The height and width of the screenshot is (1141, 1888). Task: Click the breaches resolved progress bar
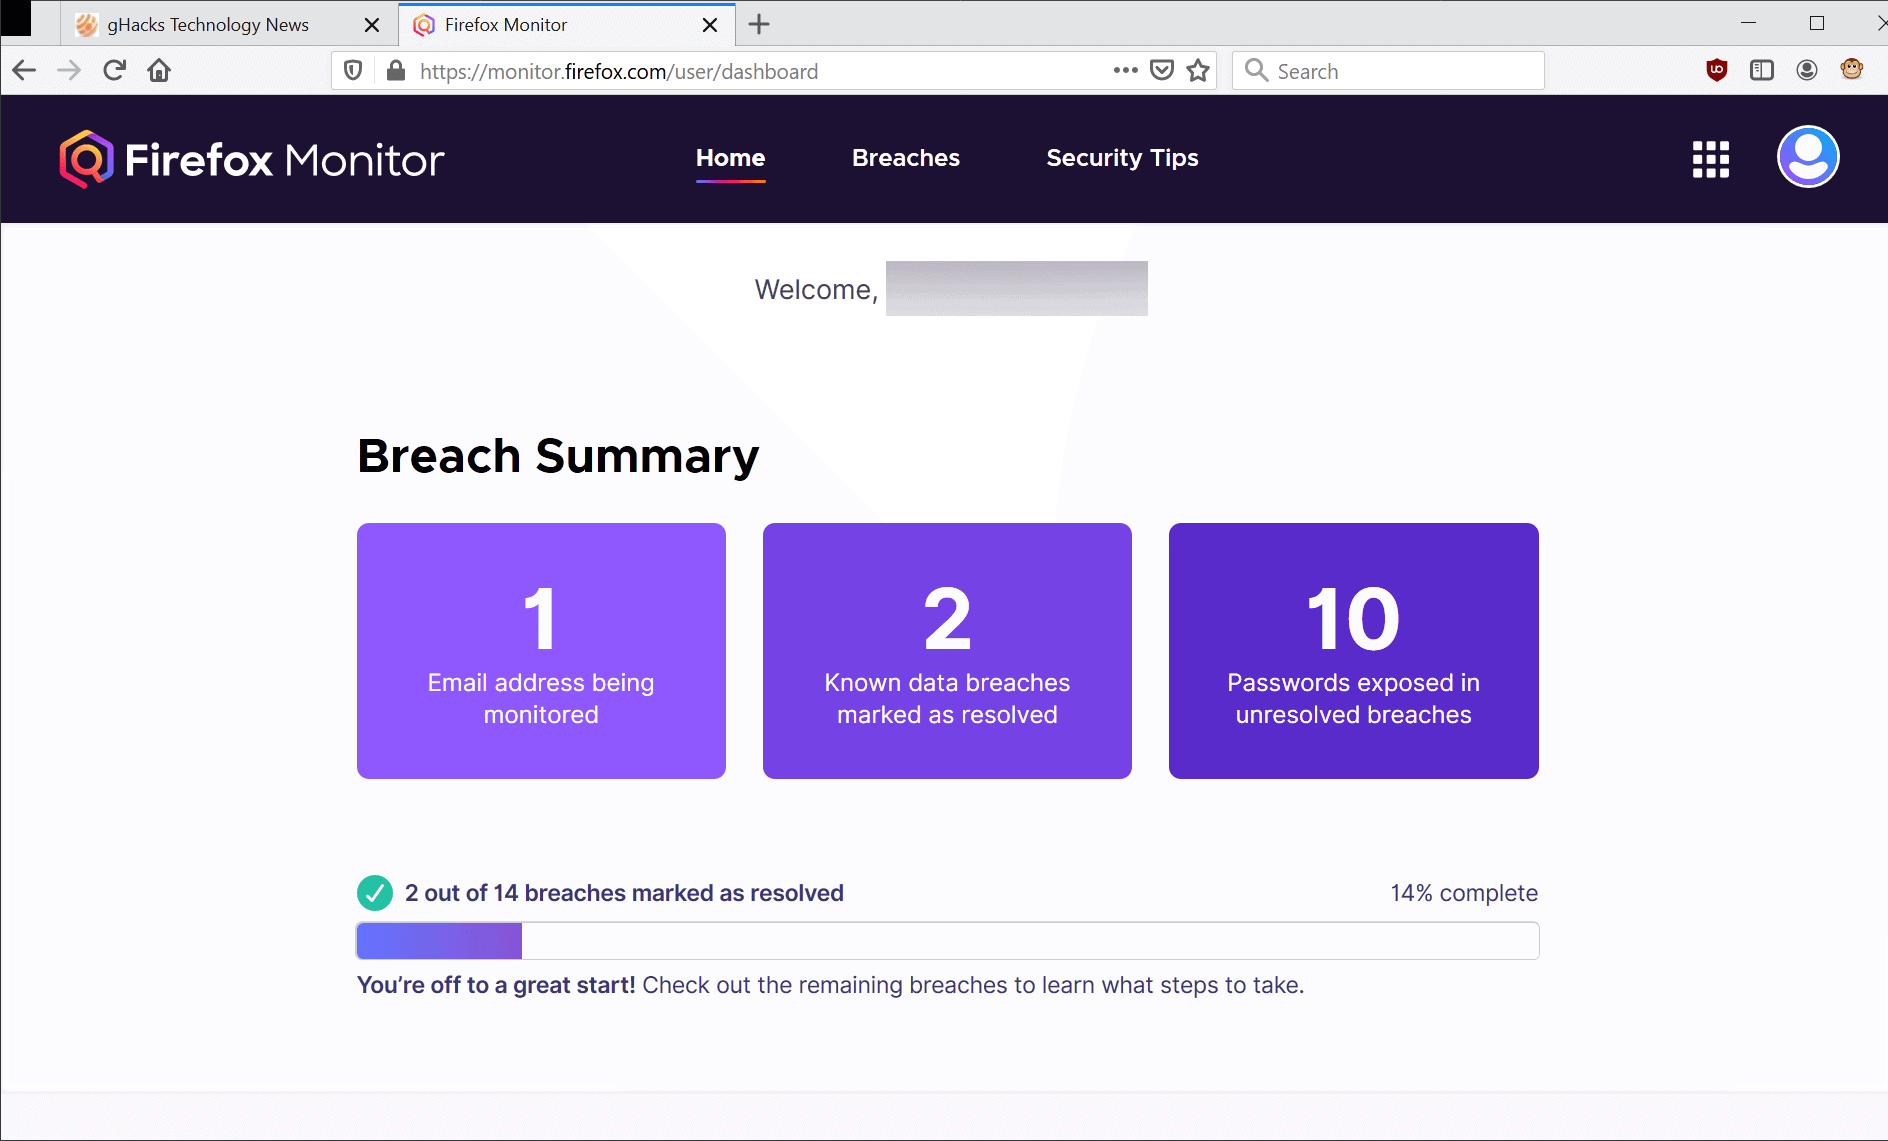pos(947,941)
